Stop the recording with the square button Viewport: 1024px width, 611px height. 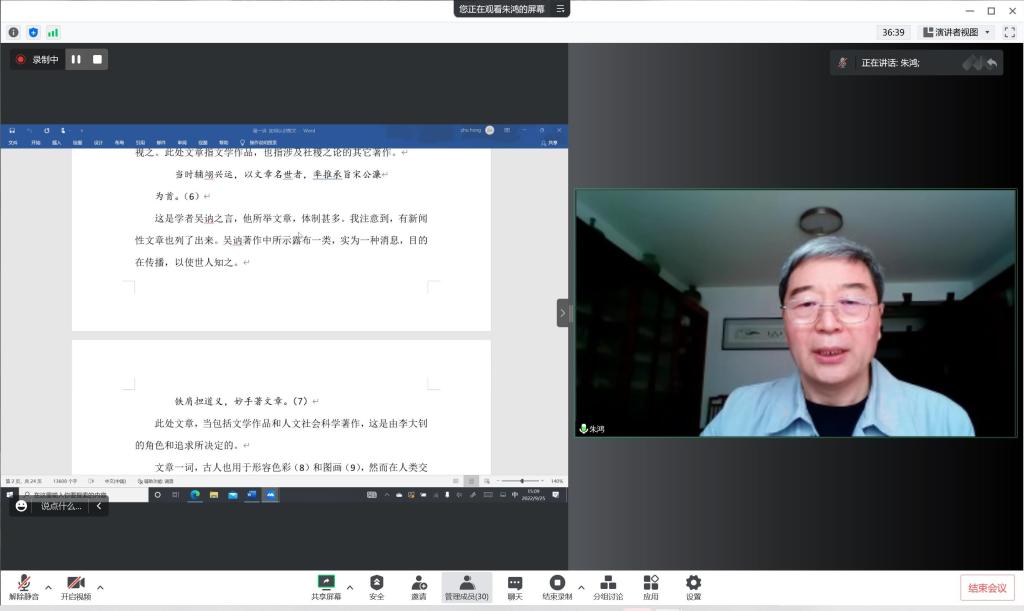pos(97,59)
